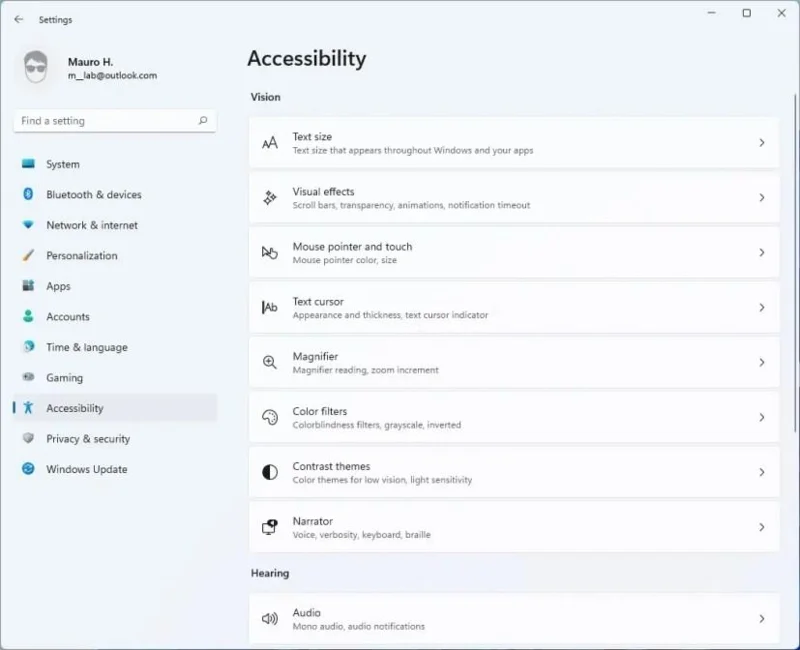Viewport: 800px width, 650px height.
Task: Click the Find a setting field
Action: pos(115,121)
